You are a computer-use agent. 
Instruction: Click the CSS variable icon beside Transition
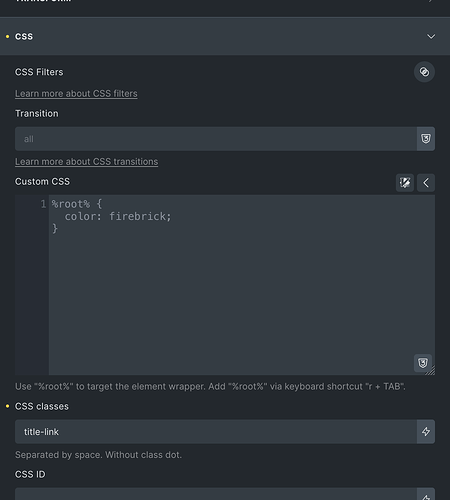[426, 139]
